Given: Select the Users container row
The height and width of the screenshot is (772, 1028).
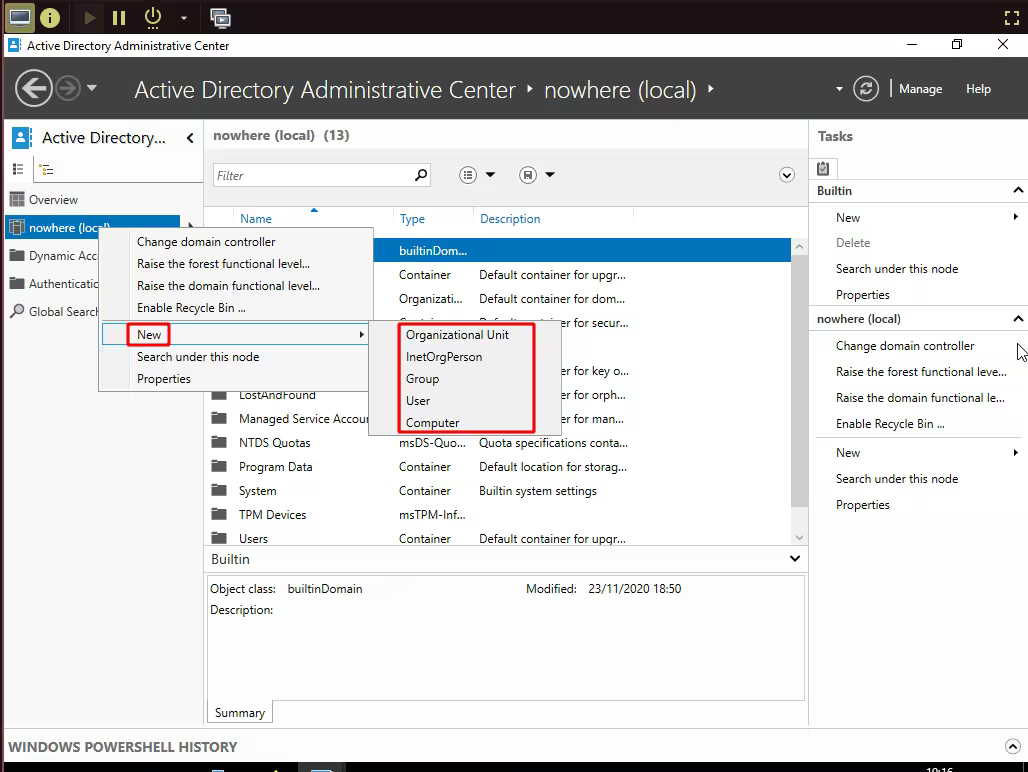Looking at the screenshot, I should tap(498, 539).
